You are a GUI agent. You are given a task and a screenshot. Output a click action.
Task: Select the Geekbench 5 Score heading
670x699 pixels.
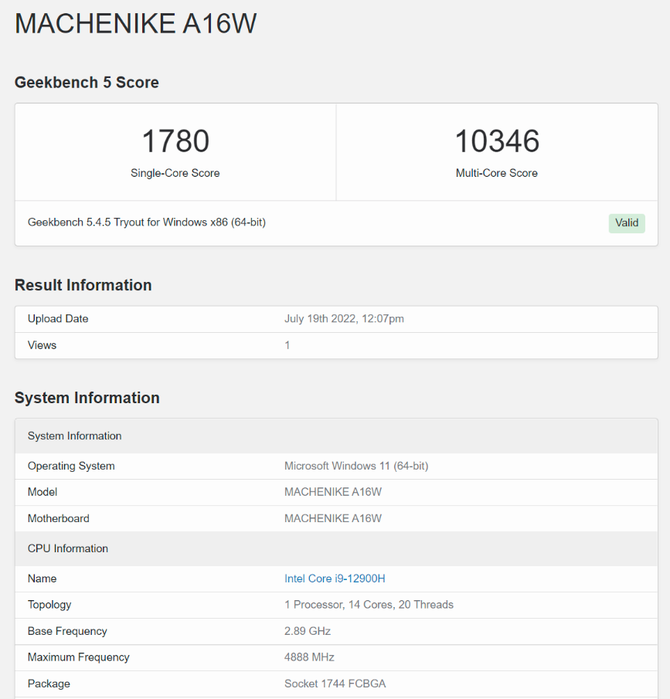tap(86, 82)
